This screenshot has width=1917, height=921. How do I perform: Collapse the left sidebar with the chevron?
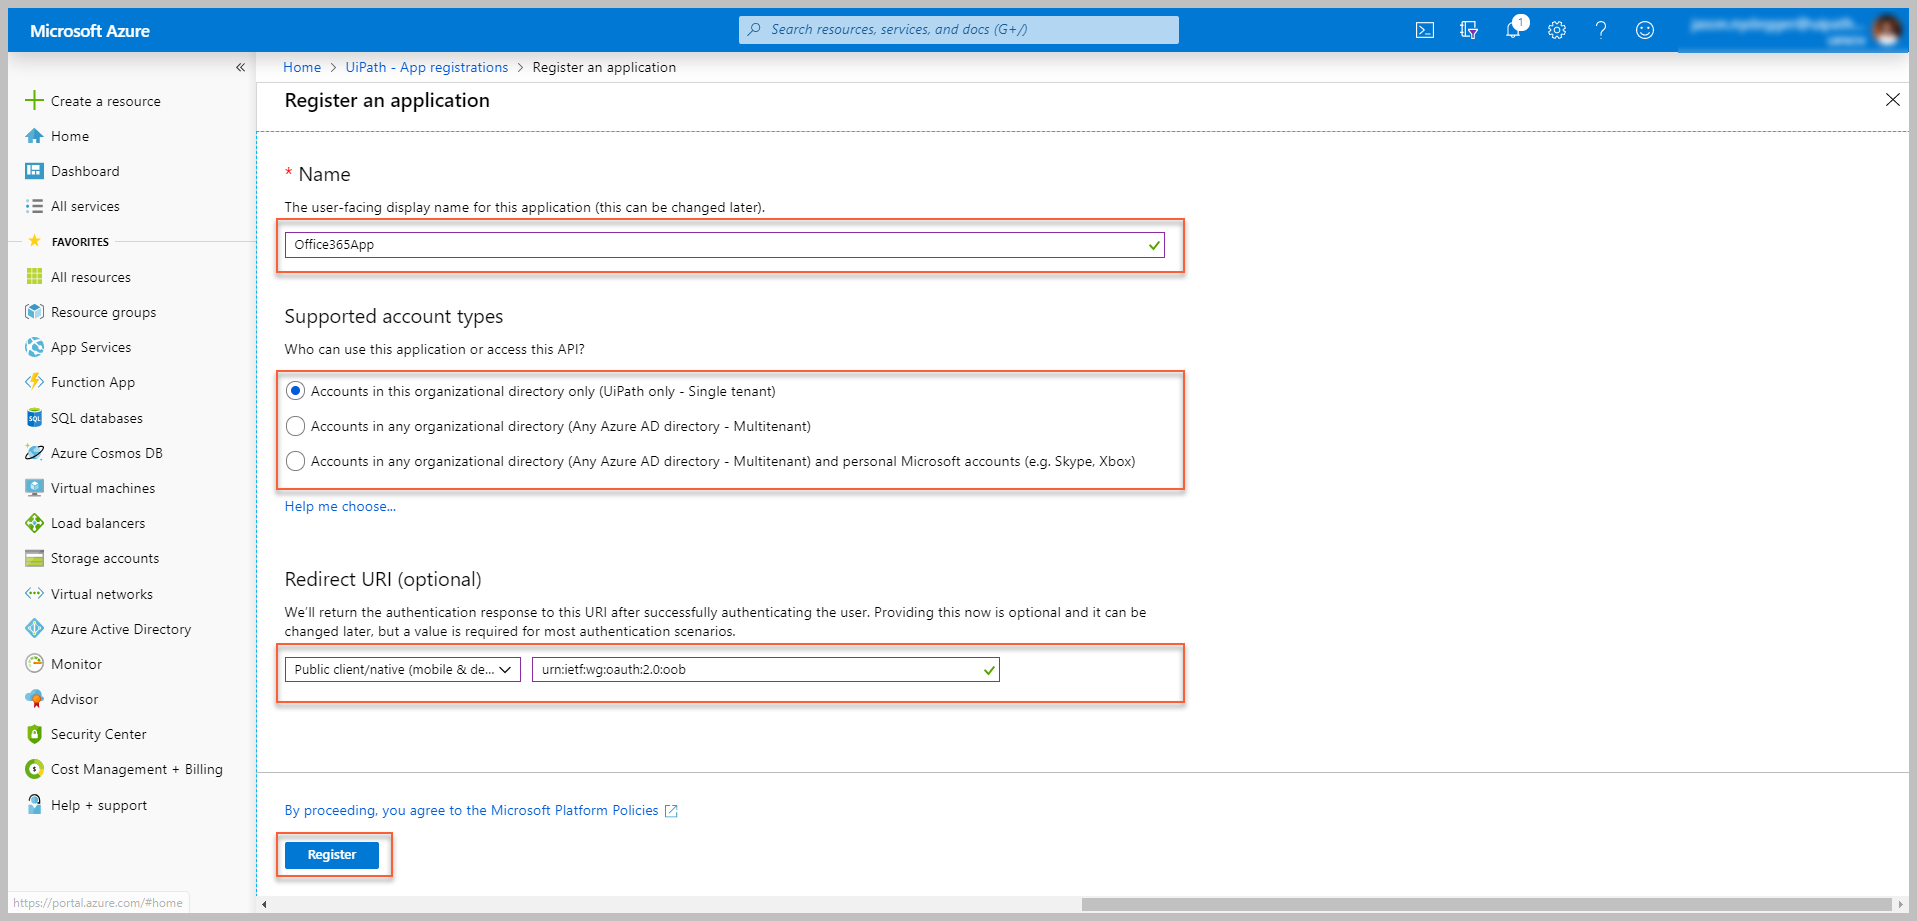(x=240, y=67)
